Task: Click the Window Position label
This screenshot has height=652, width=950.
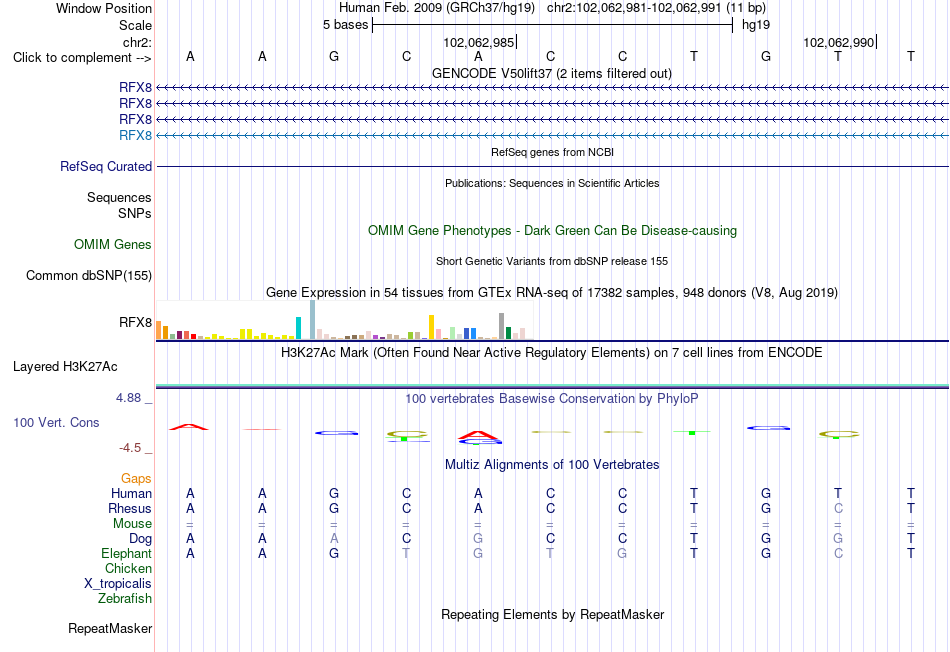Action: coord(104,8)
